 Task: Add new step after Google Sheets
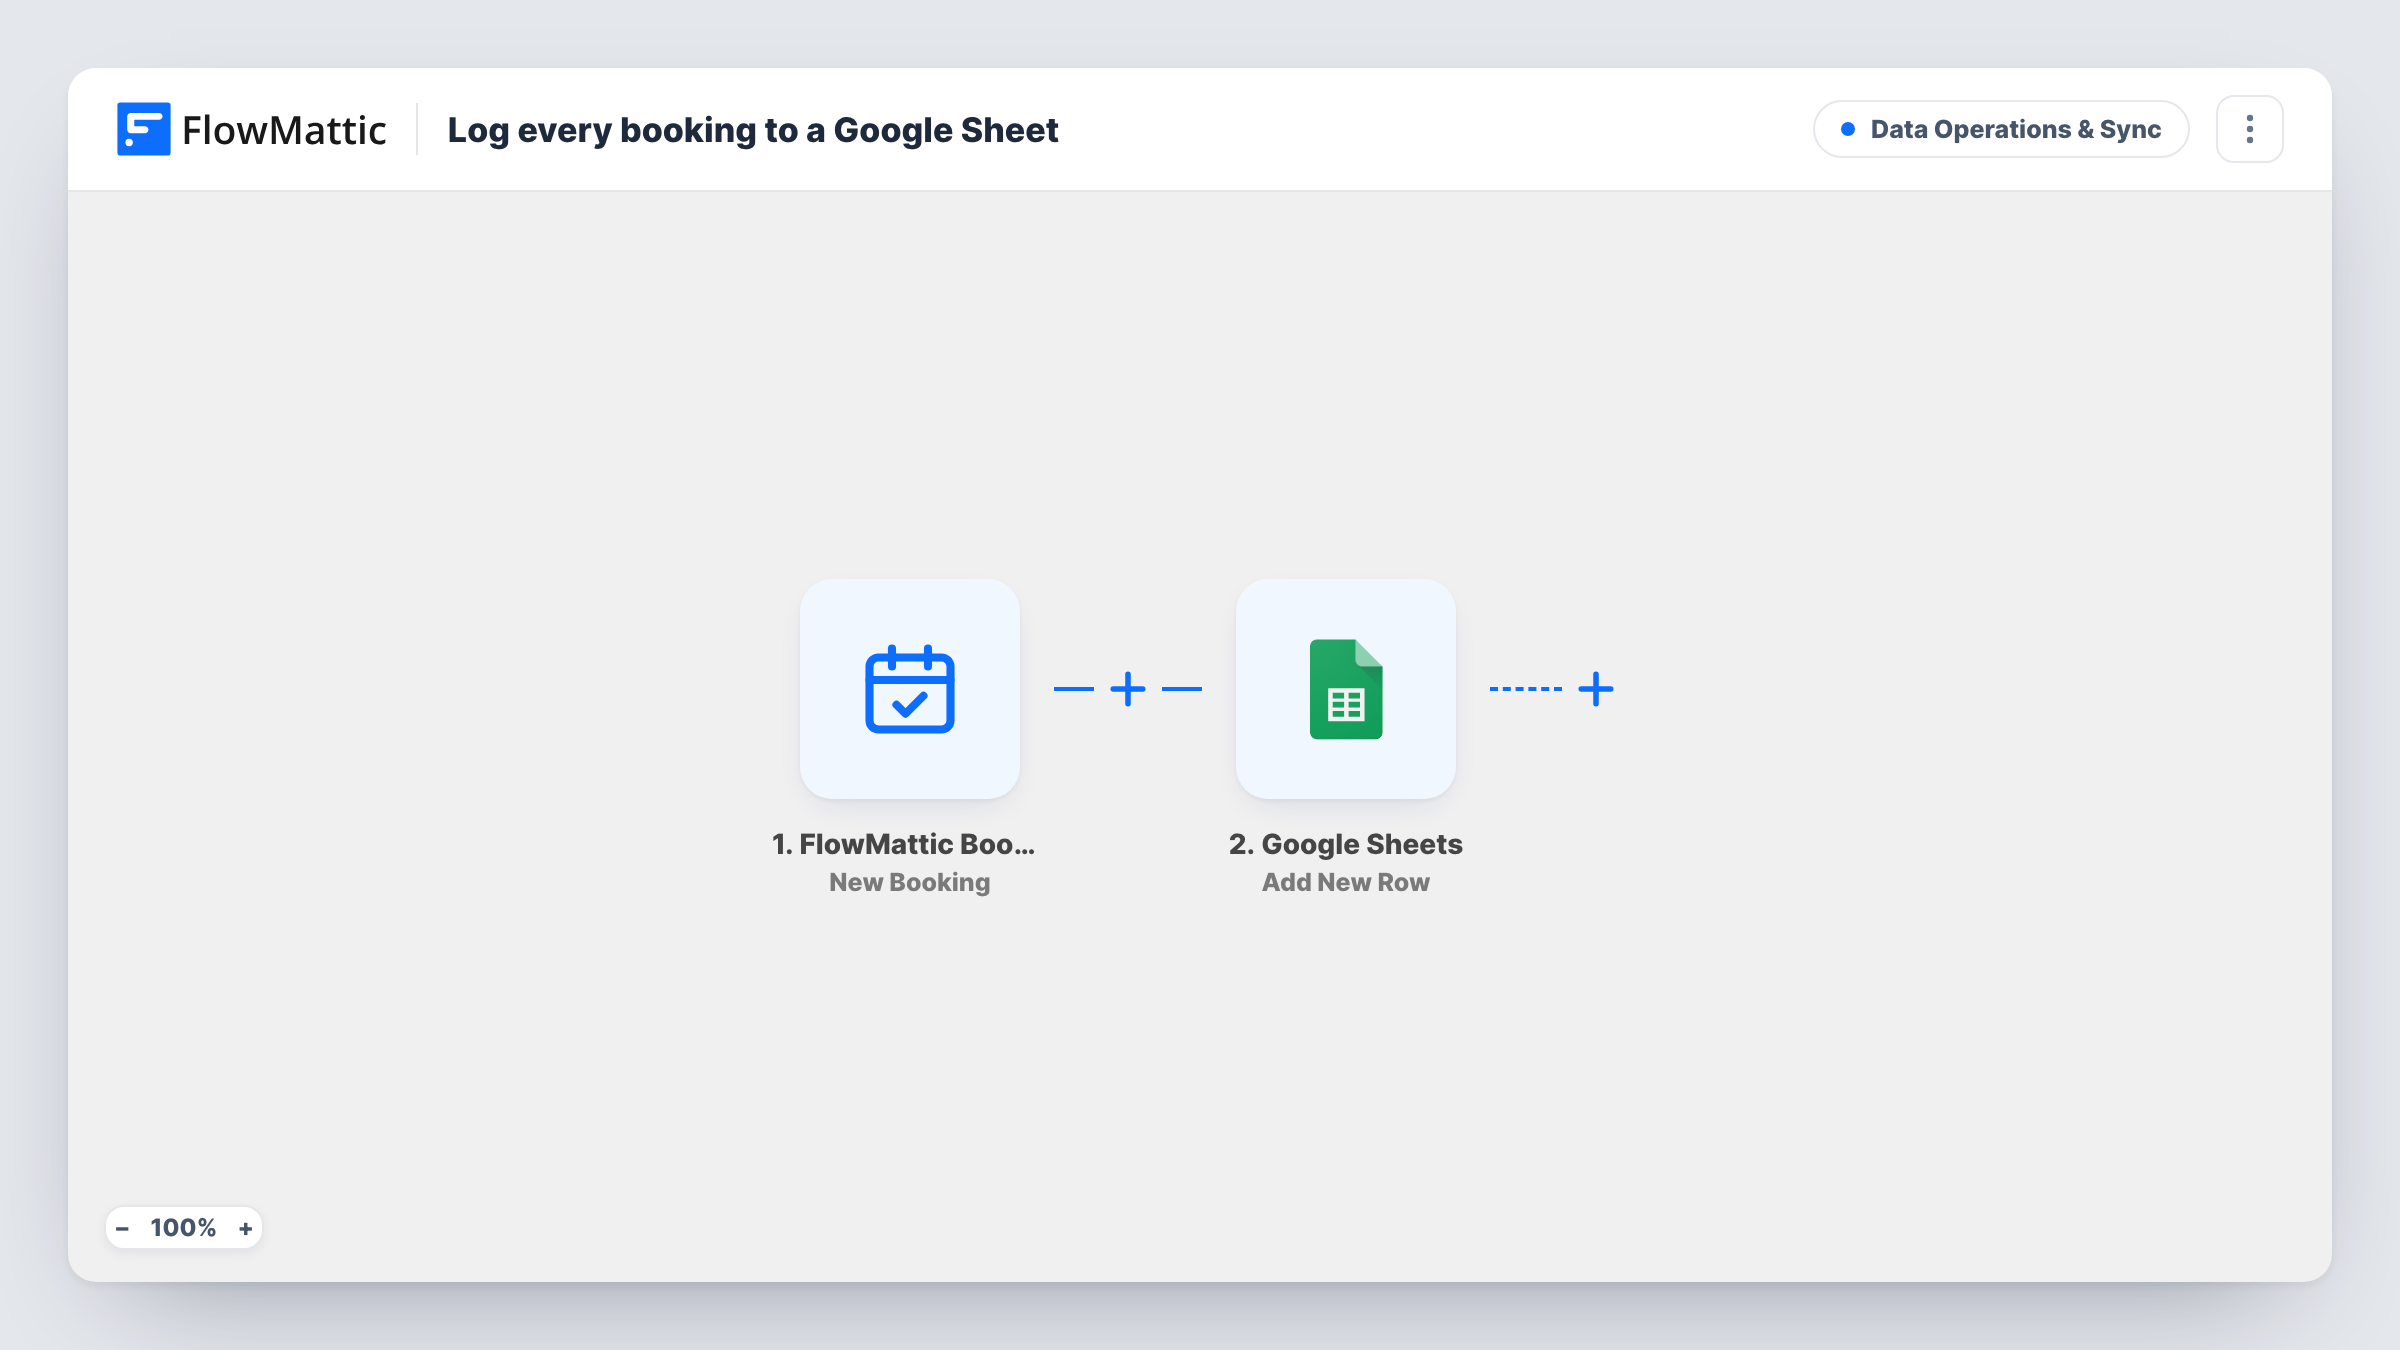coord(1596,689)
